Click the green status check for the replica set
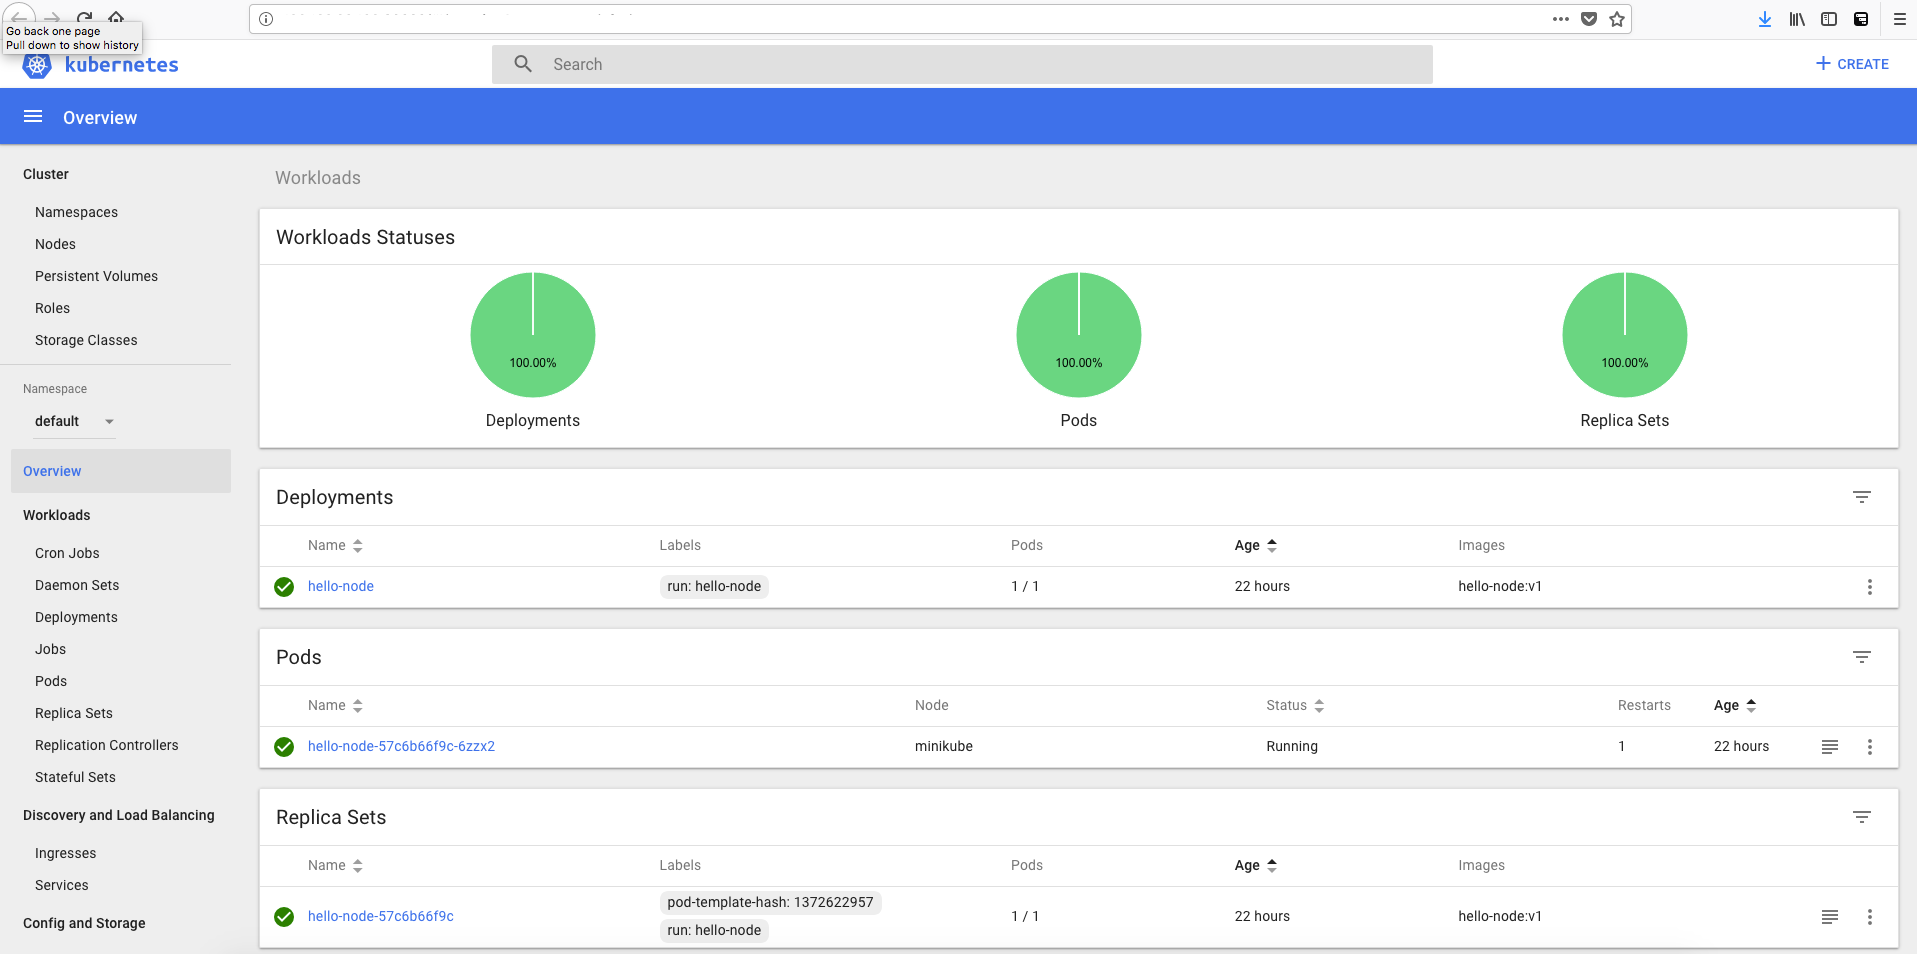1917x954 pixels. click(x=284, y=917)
